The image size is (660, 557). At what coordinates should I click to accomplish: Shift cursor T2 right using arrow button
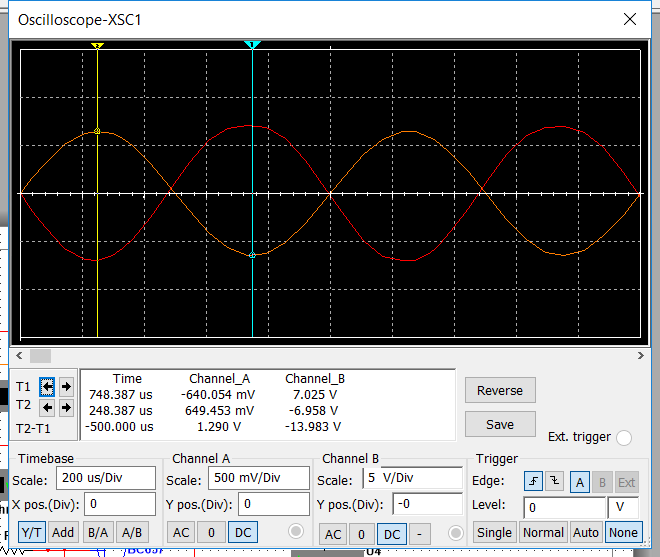pos(66,407)
